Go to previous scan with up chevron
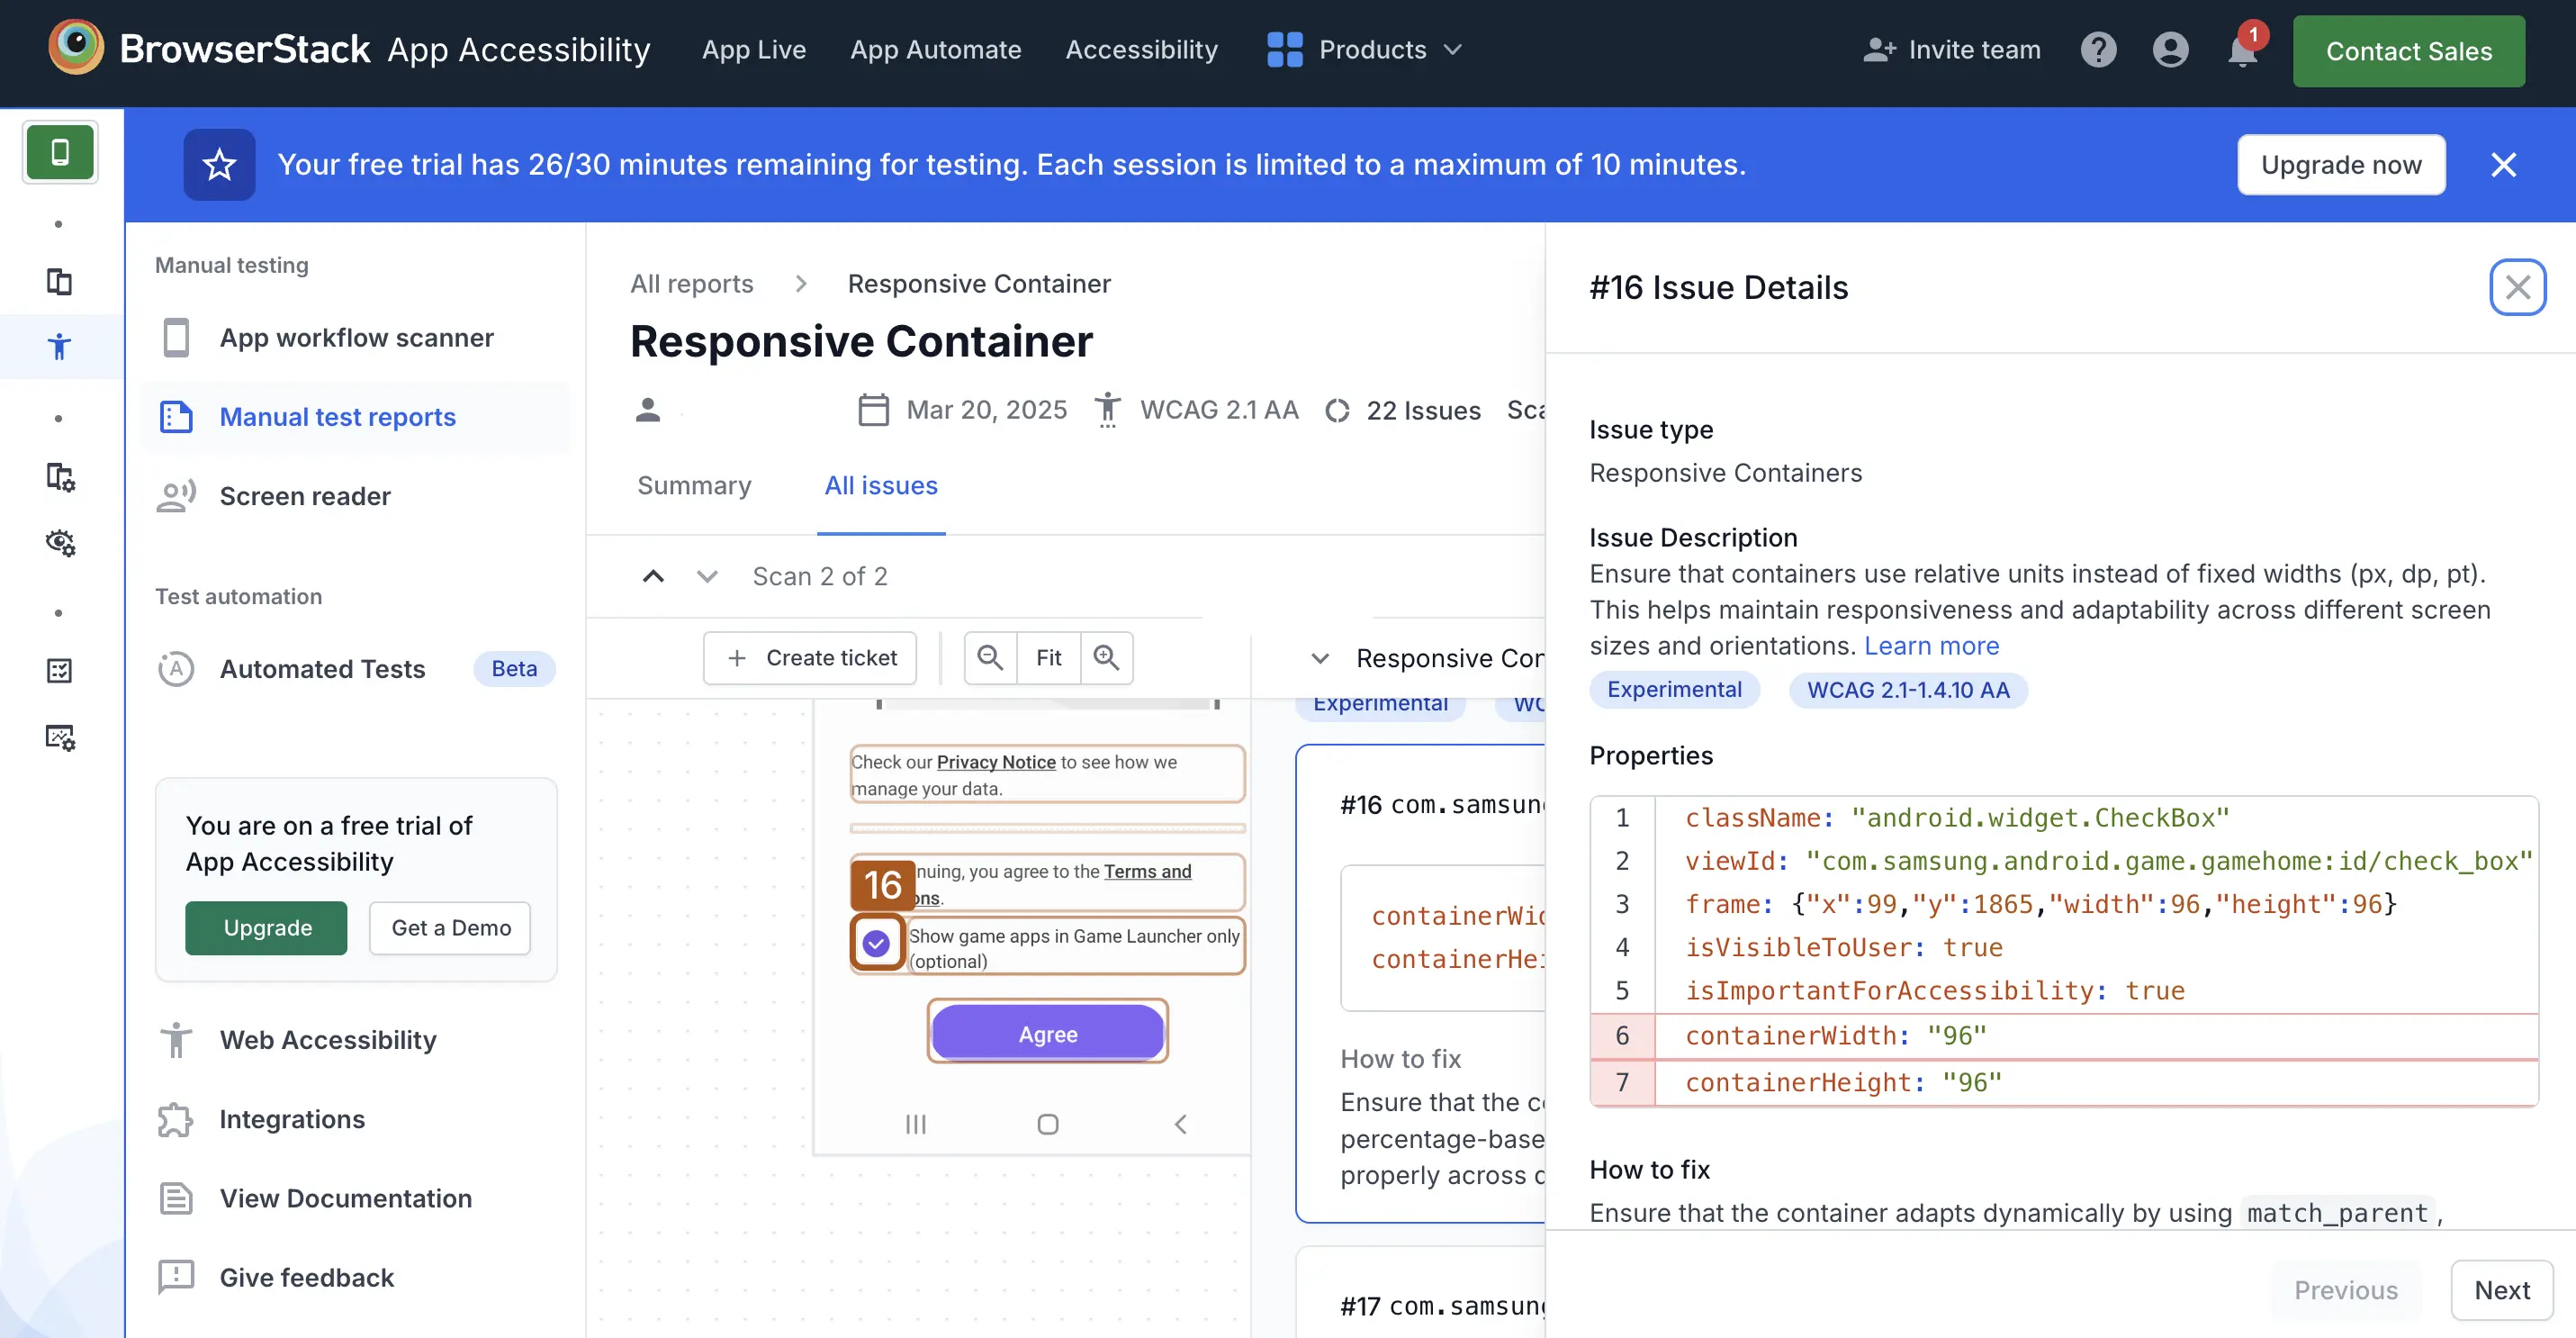This screenshot has height=1338, width=2576. [653, 576]
